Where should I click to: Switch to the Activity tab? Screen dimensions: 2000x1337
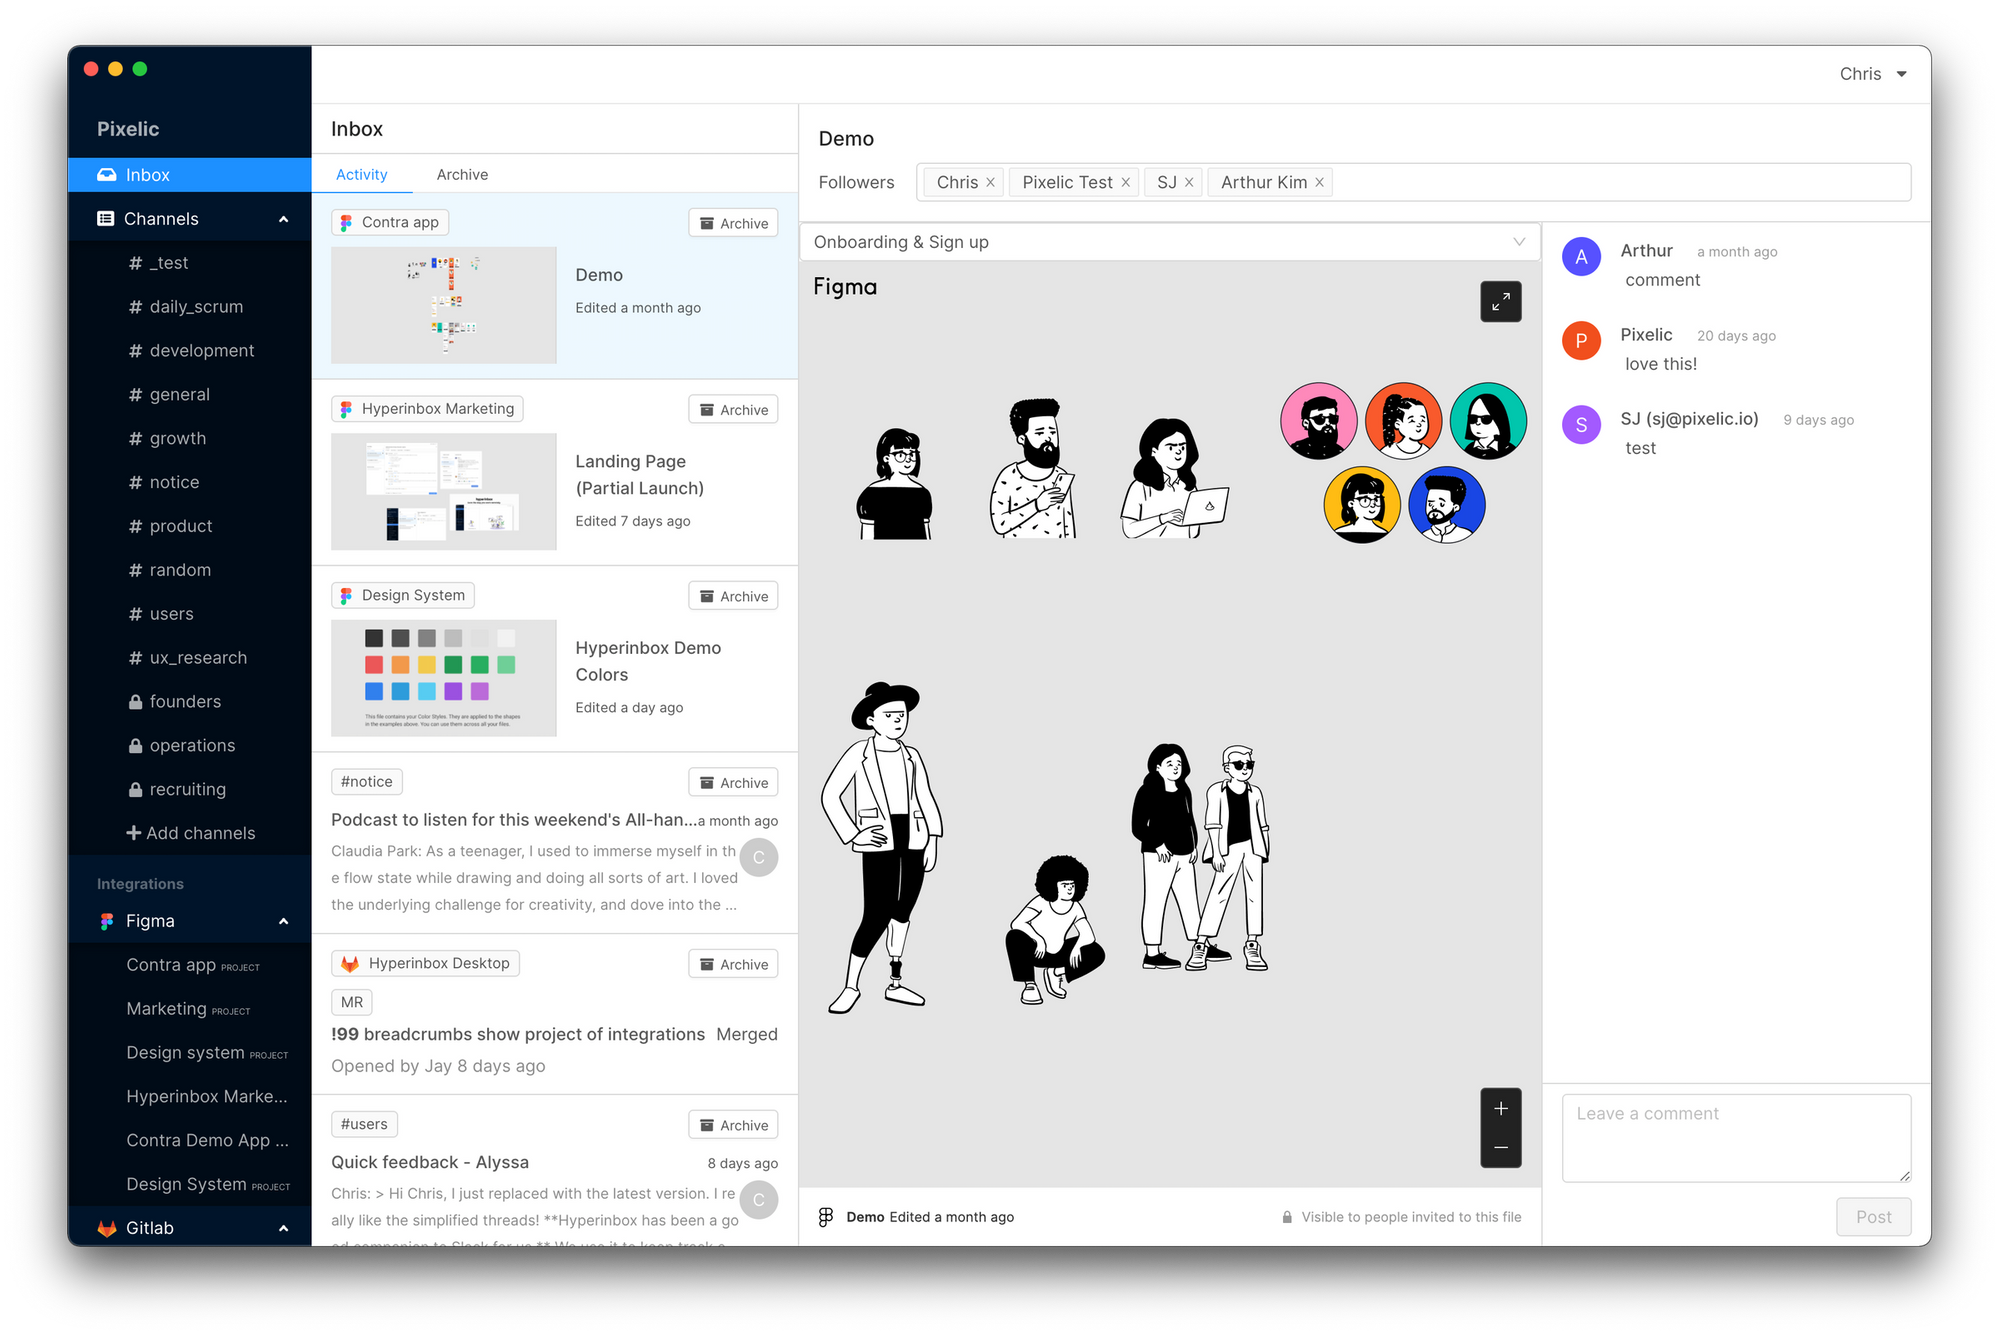(x=361, y=175)
